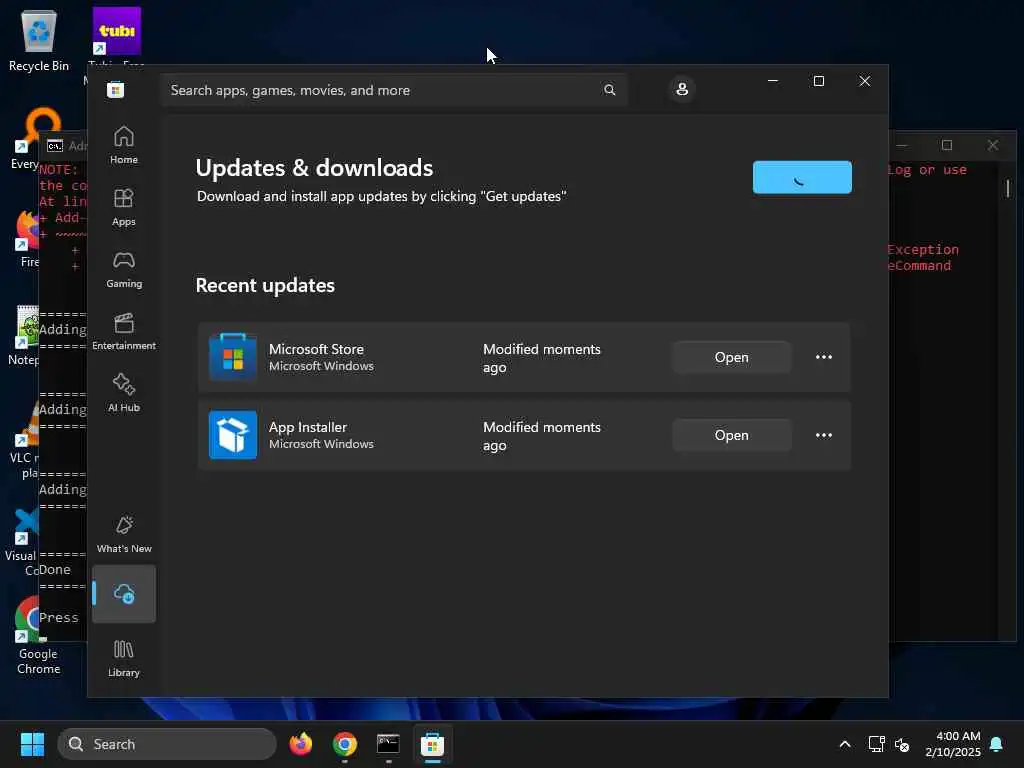Open muted volume tray icon
Image resolution: width=1024 pixels, height=768 pixels.
click(902, 744)
